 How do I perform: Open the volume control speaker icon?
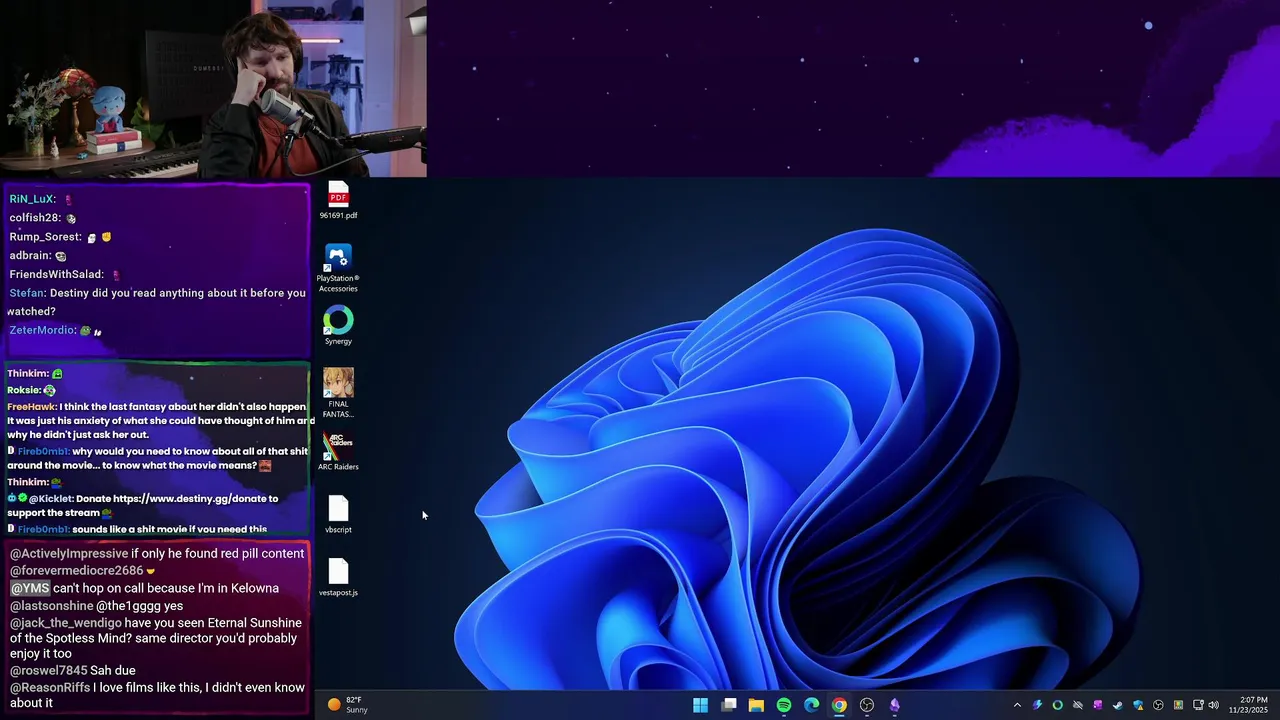tap(1214, 705)
